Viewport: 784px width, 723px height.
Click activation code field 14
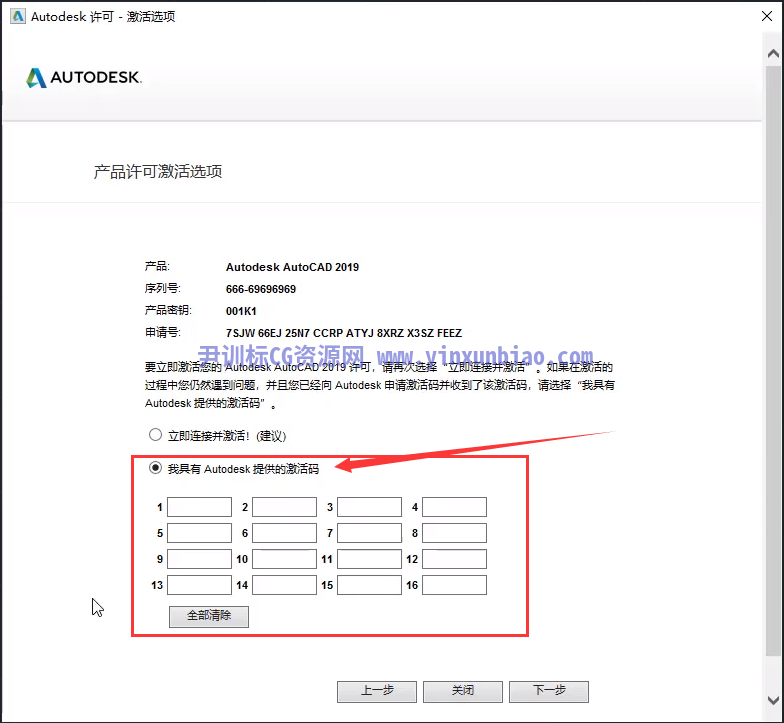284,585
